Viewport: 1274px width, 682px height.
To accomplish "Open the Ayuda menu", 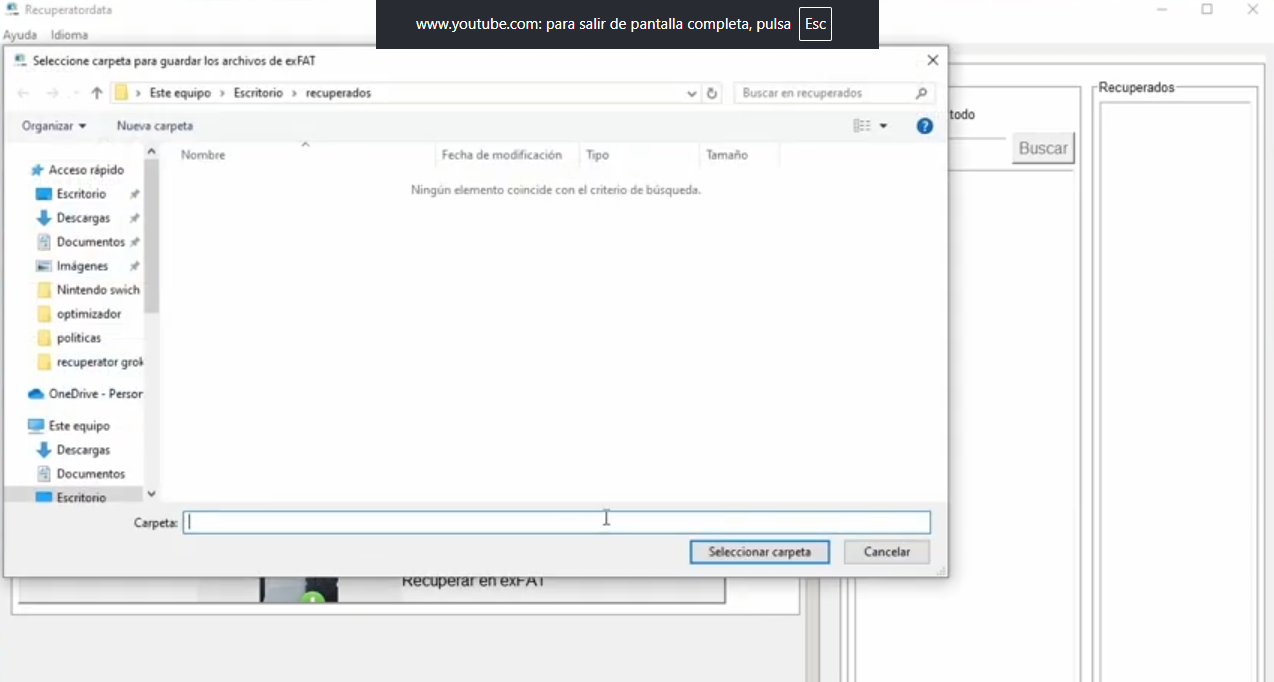I will coord(20,35).
